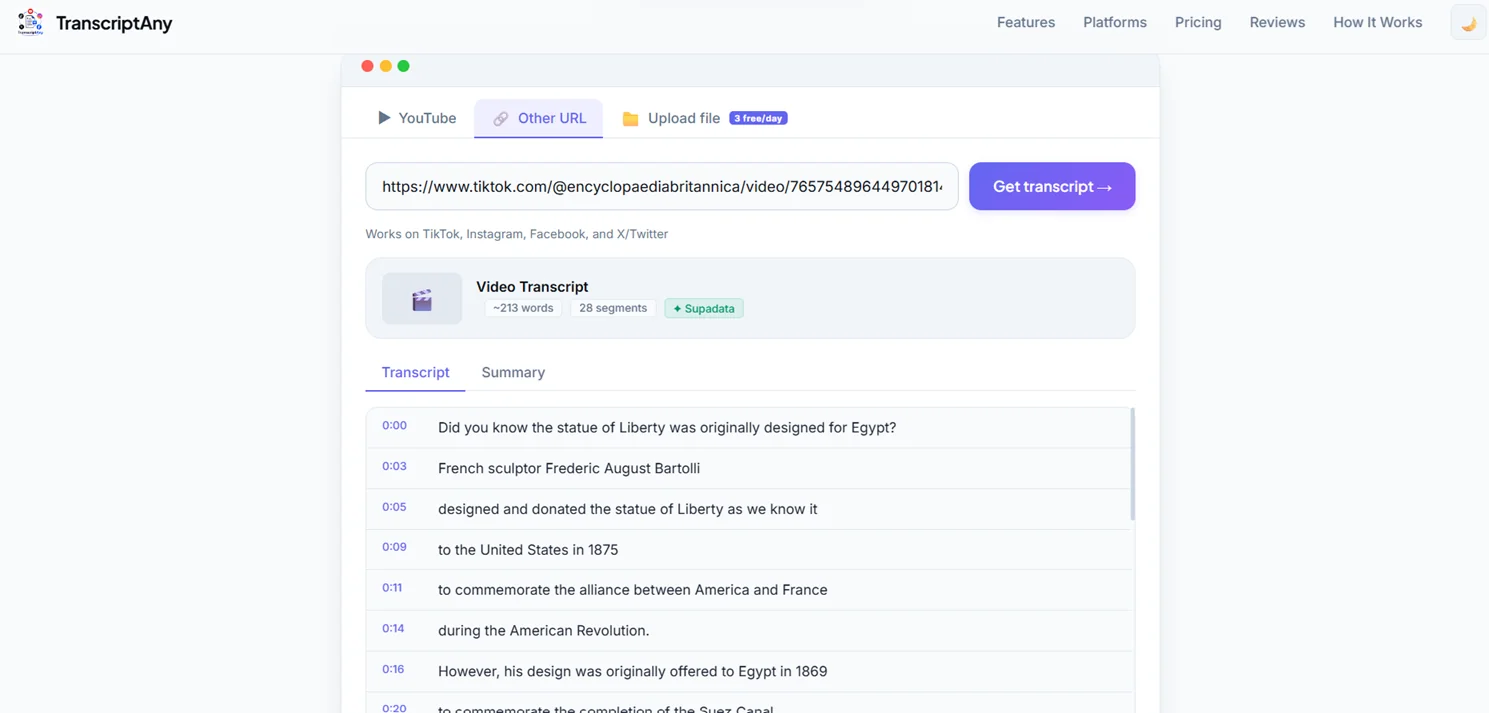Click line "French sculptor Frederic August Bartolli"
Viewport: 1489px width, 713px height.
point(569,468)
